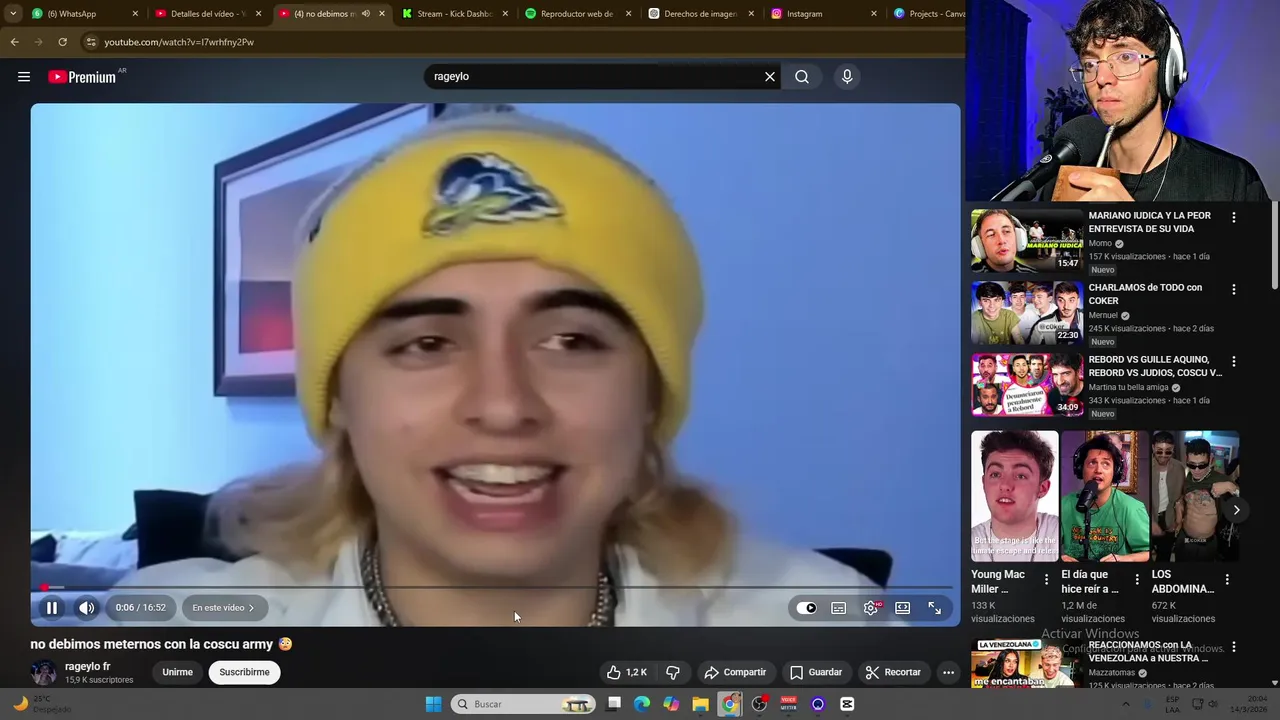Like the video with 1,2 K likes
Image resolution: width=1280 pixels, height=720 pixels.
626,673
